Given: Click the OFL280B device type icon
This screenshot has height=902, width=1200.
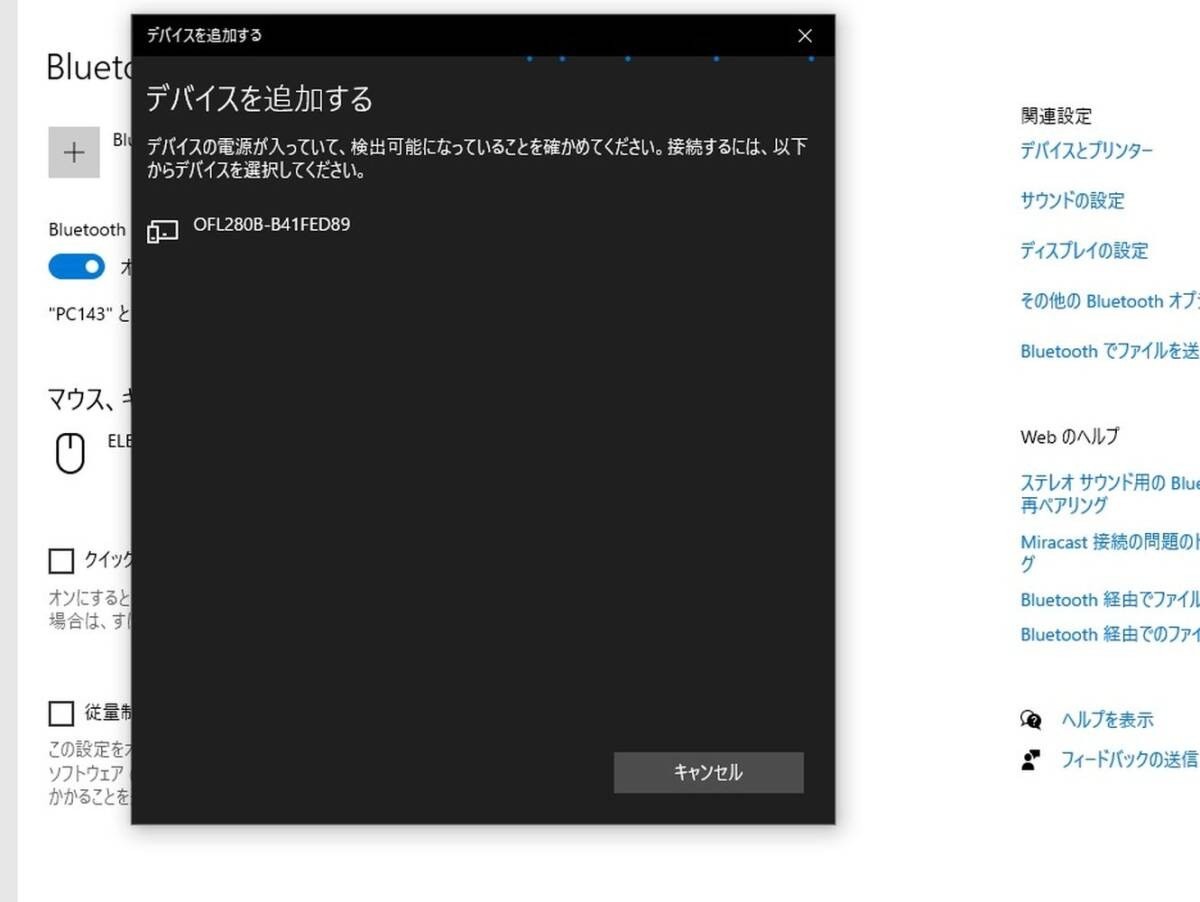Looking at the screenshot, I should (162, 231).
